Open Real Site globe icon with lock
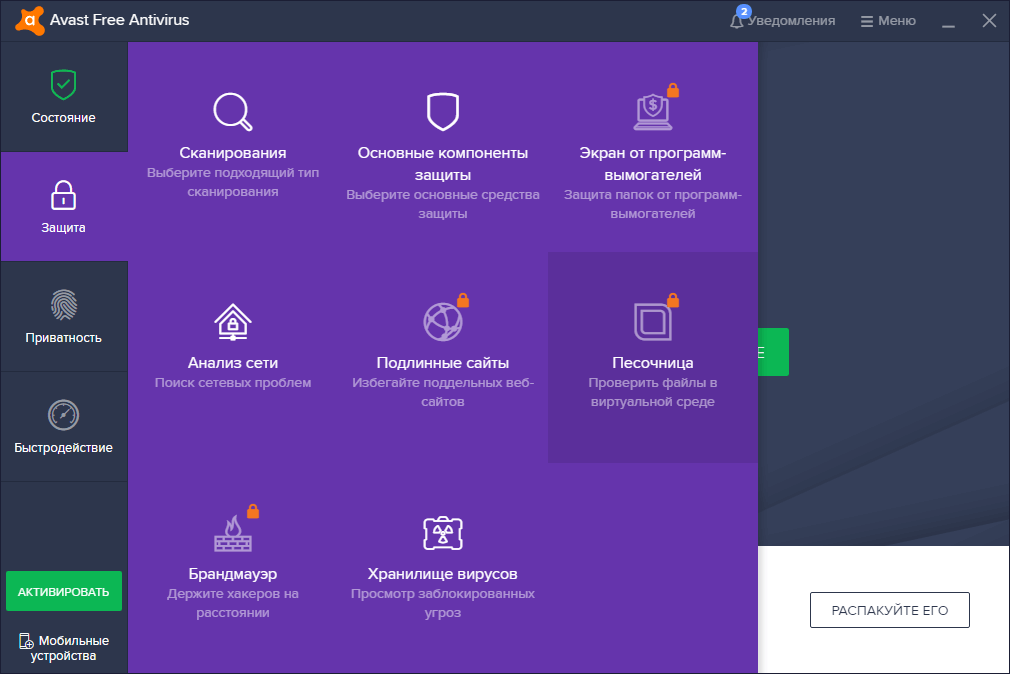The height and width of the screenshot is (674, 1010). (x=443, y=318)
